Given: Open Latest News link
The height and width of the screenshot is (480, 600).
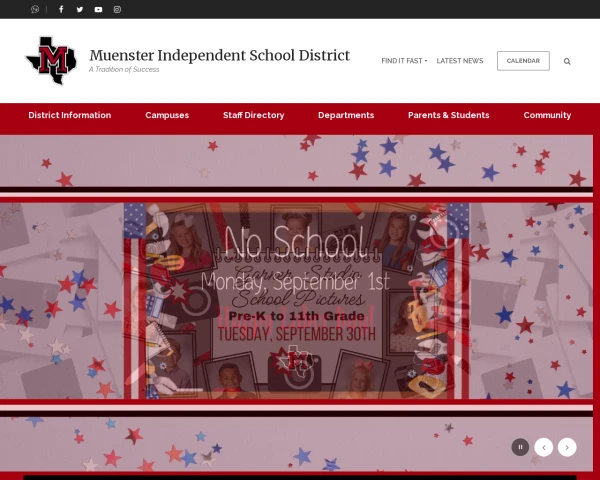Looking at the screenshot, I should (x=460, y=61).
